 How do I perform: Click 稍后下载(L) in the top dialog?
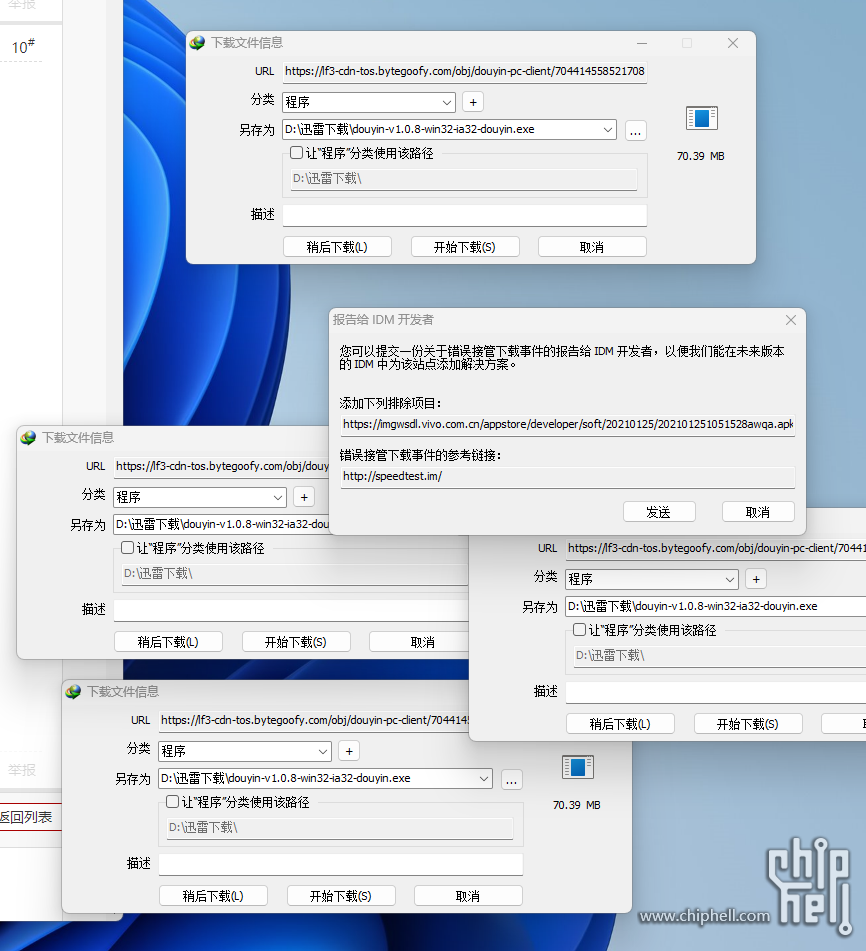(337, 247)
